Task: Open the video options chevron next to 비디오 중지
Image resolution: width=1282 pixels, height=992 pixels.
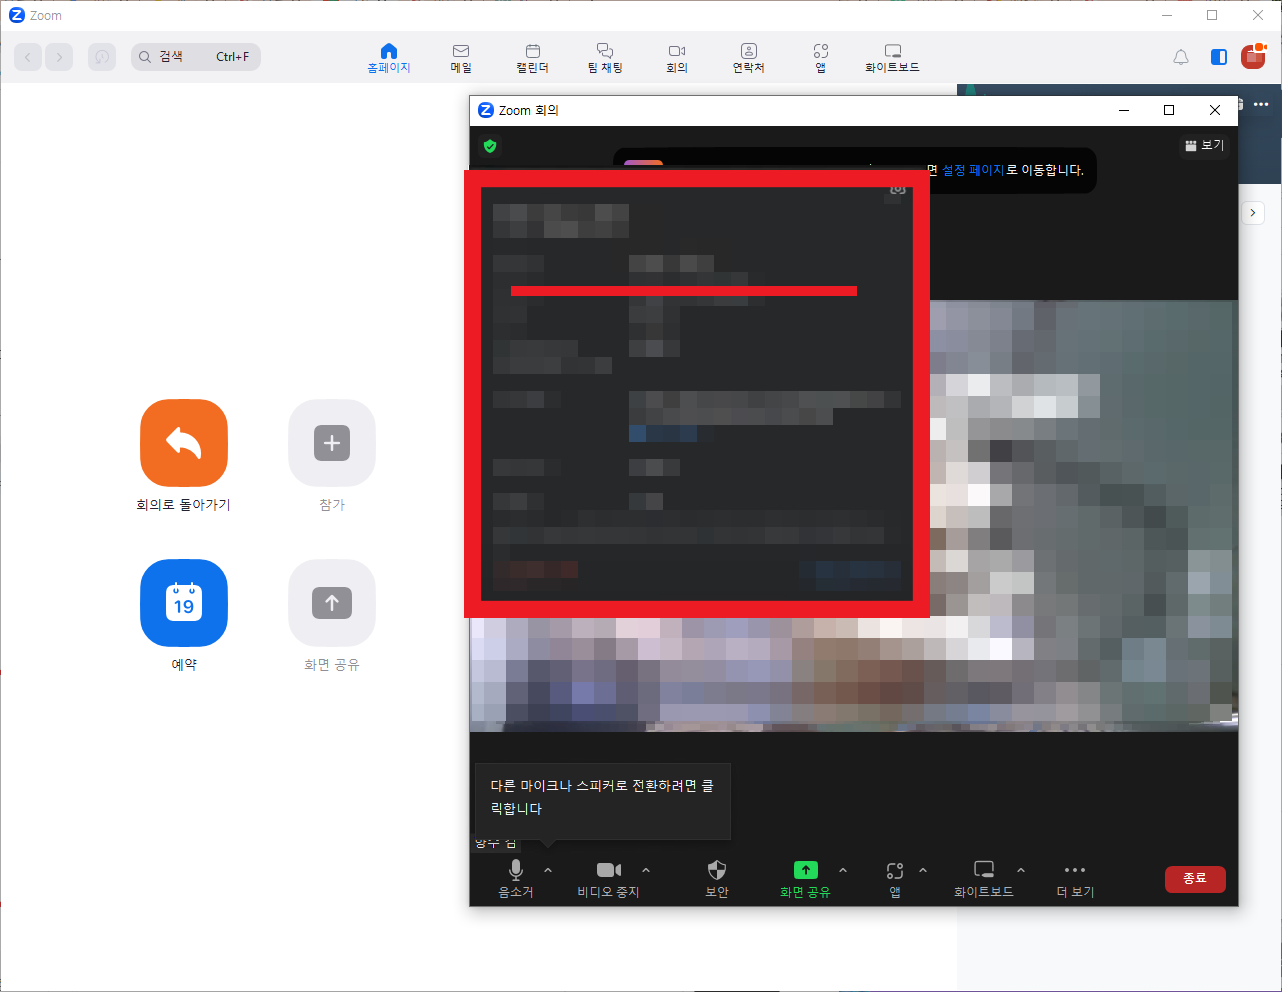Action: coord(645,869)
